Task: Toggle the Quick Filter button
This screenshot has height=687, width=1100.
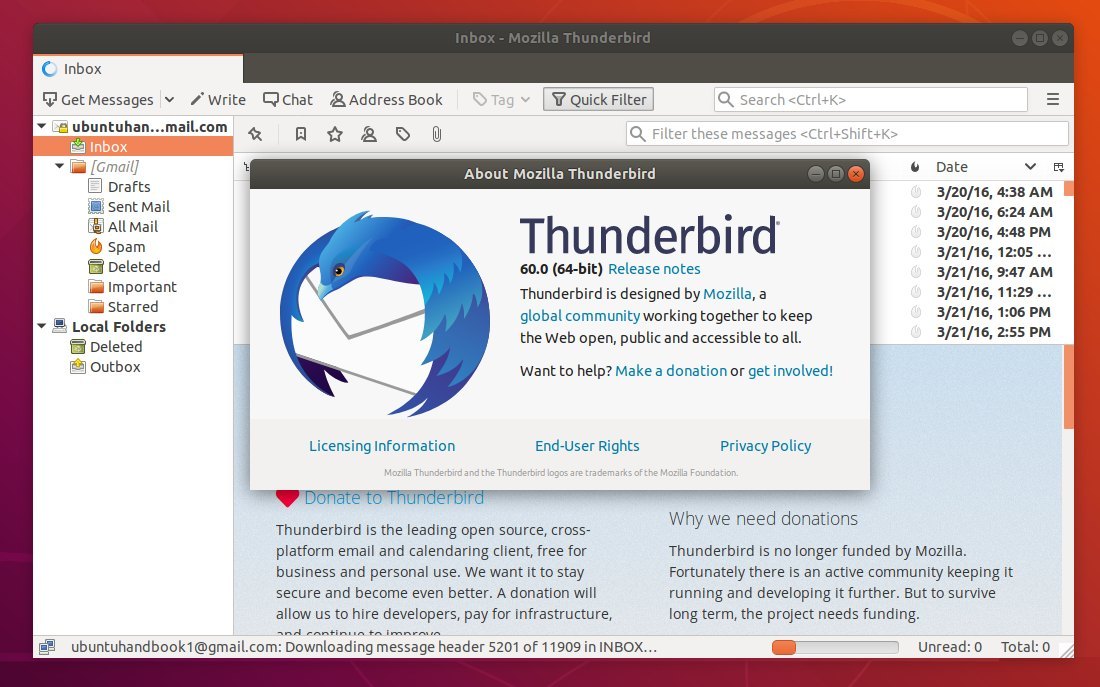Action: [598, 100]
